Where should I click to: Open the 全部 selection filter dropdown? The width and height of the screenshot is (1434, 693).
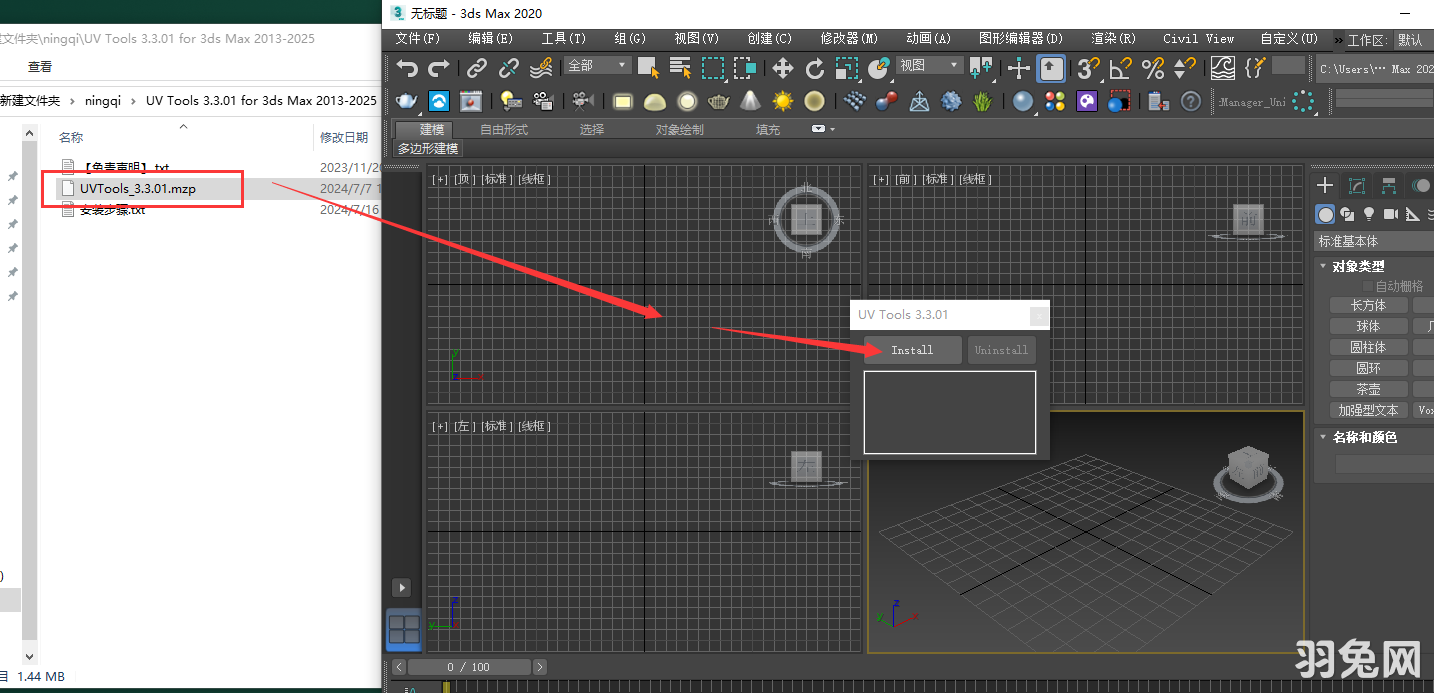click(x=597, y=63)
